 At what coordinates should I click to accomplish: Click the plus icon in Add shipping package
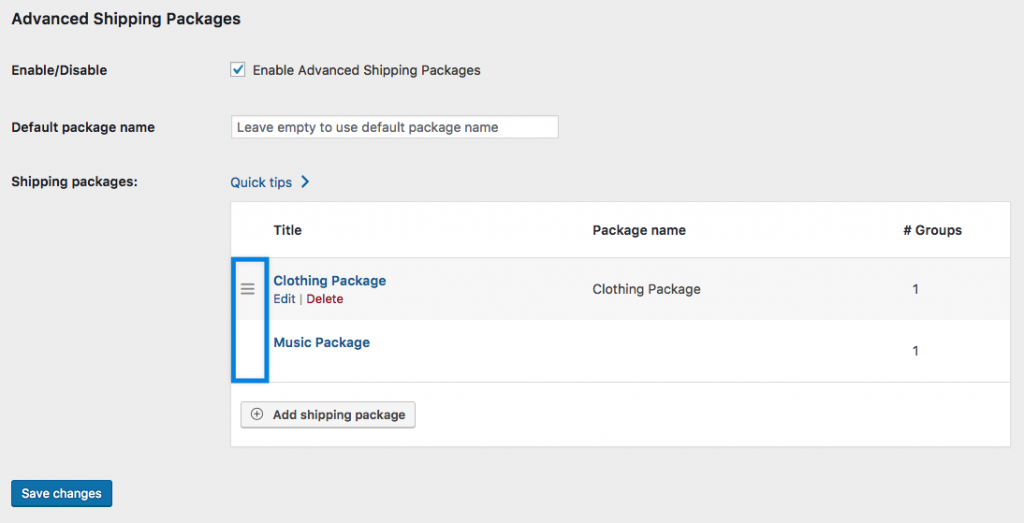coord(257,414)
